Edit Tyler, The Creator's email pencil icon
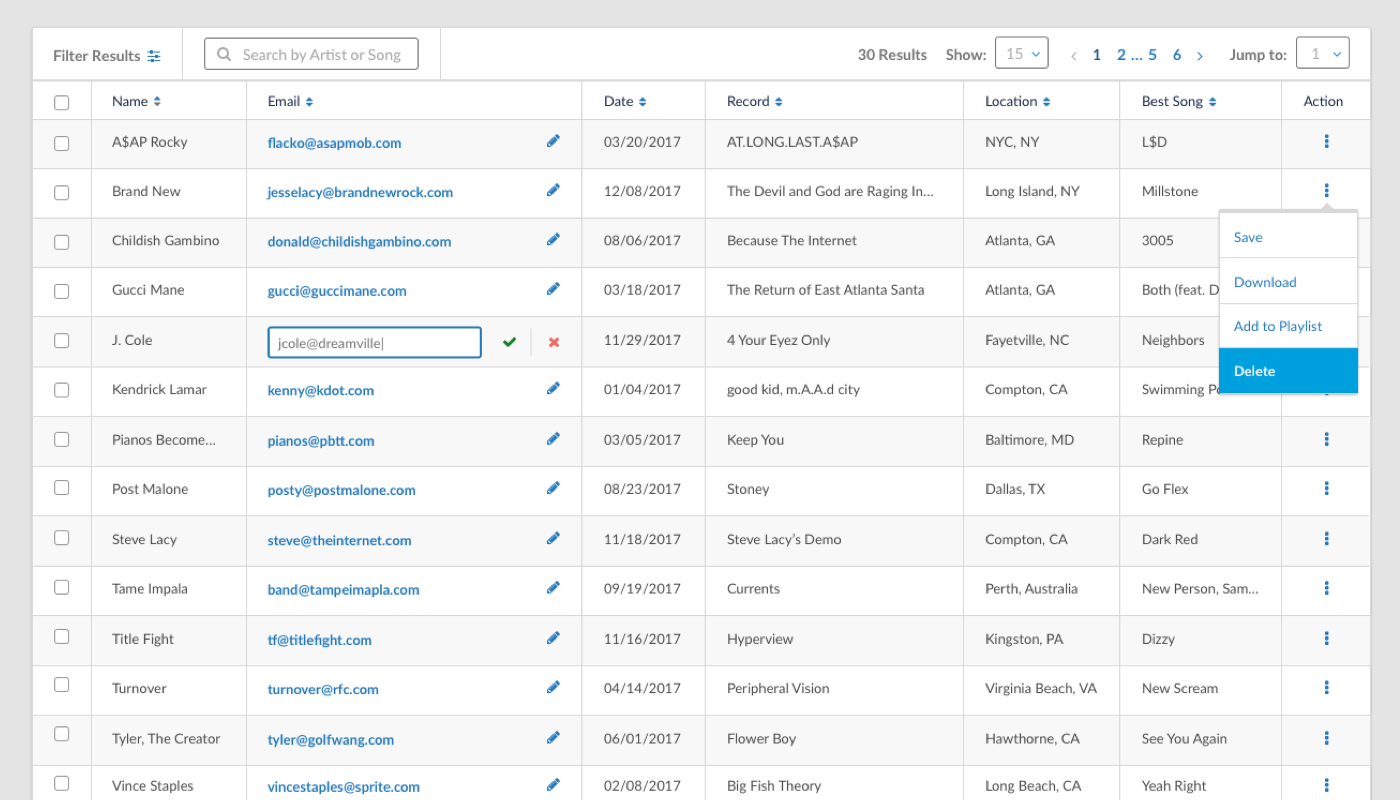 tap(553, 738)
